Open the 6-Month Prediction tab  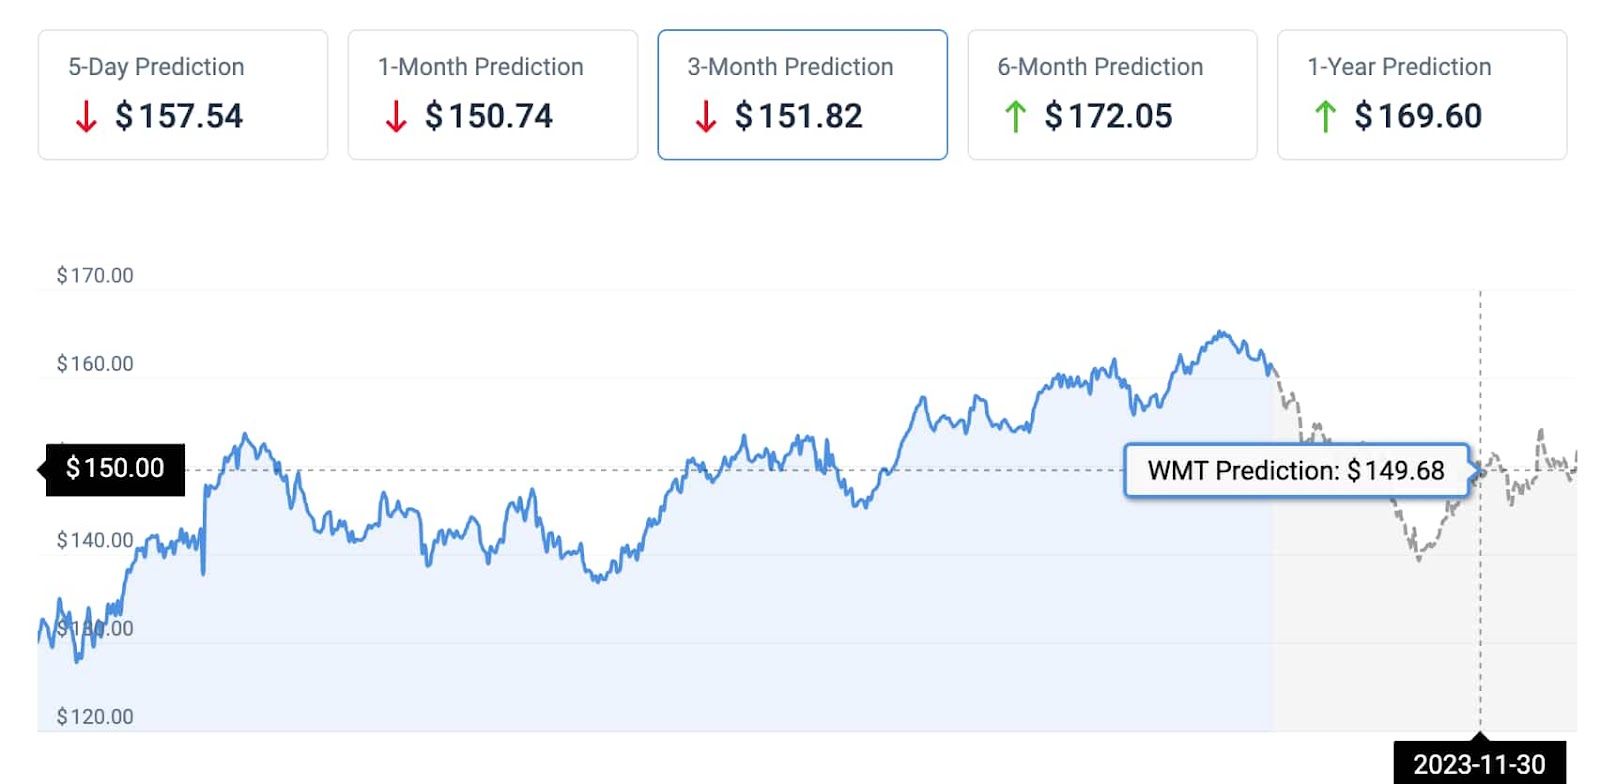pos(1112,94)
